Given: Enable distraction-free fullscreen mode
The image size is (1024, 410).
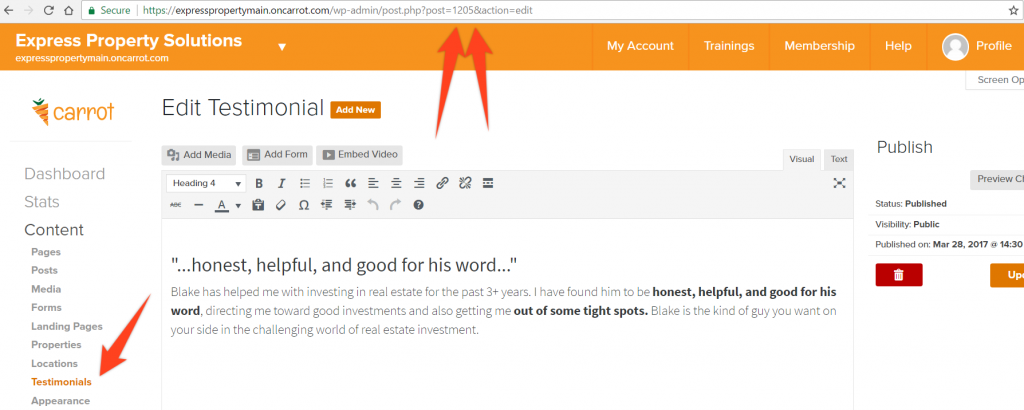Looking at the screenshot, I should 839,183.
